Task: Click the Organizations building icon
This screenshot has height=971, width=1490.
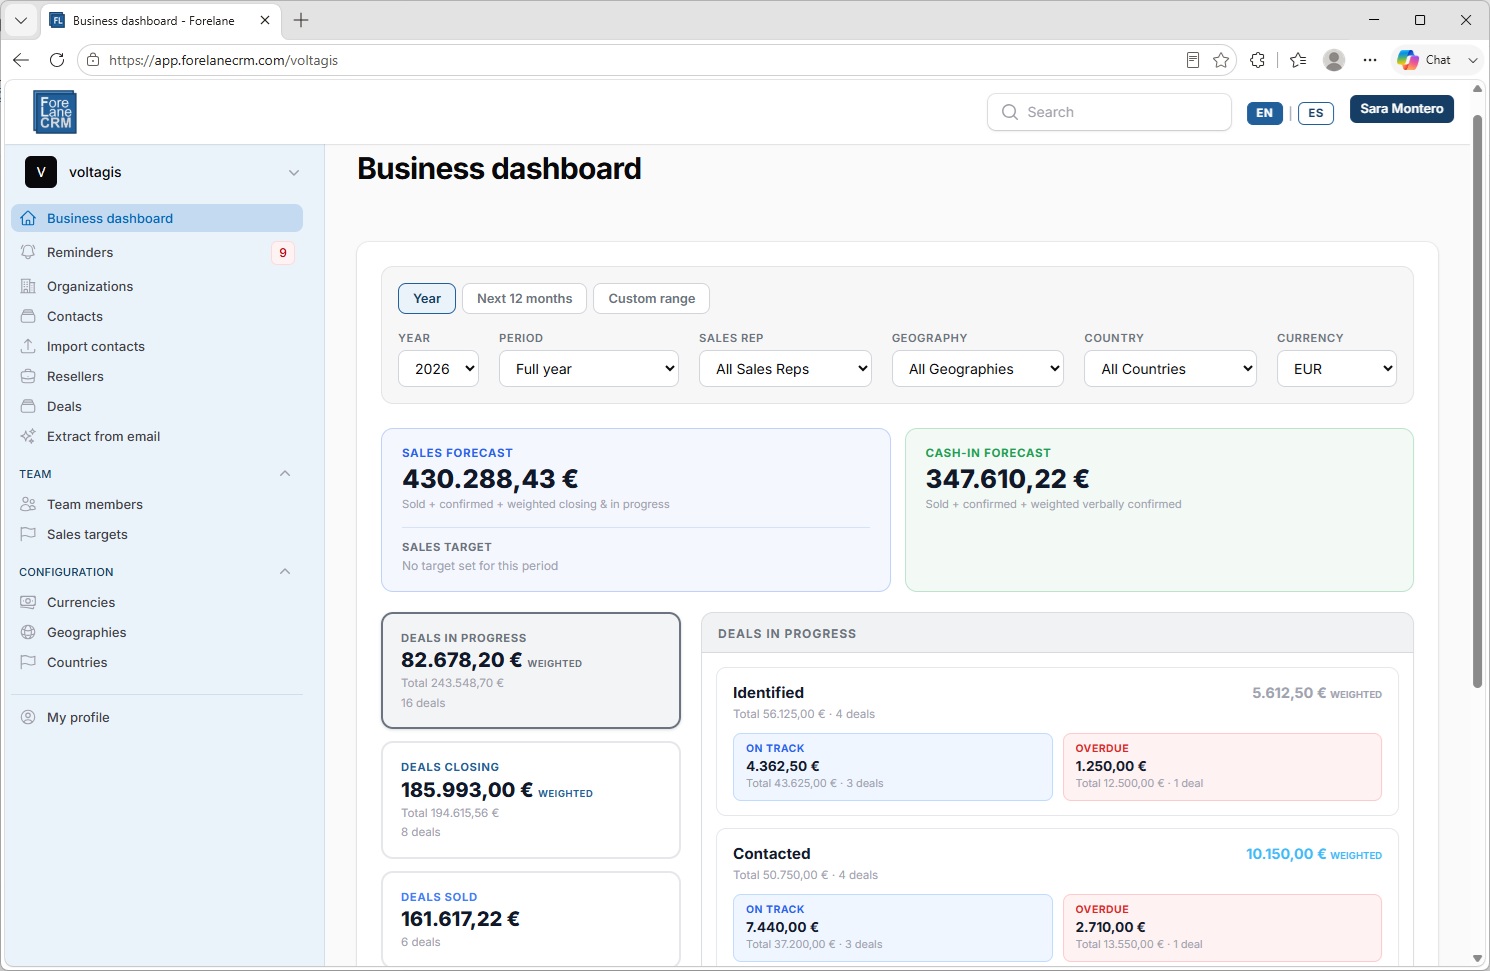Action: 28,286
